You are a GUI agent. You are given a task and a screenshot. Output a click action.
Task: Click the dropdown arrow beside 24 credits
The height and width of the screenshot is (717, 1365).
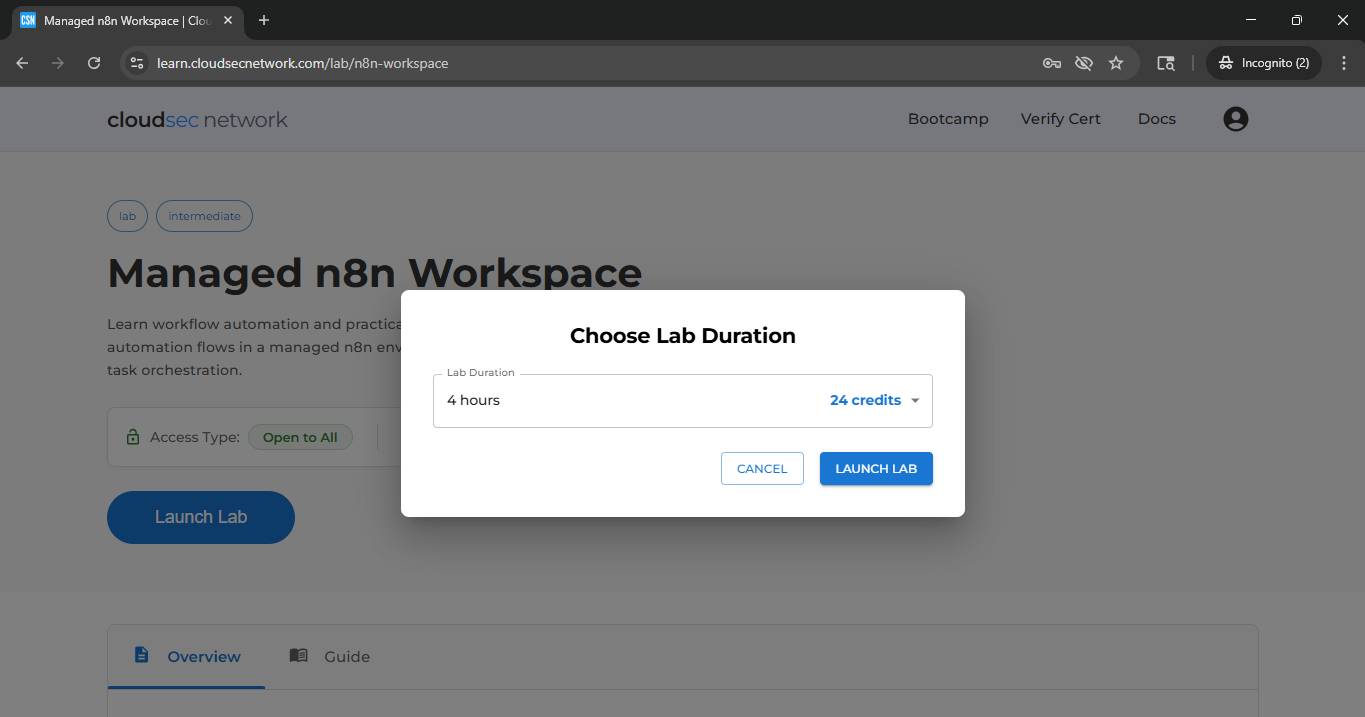pyautogui.click(x=915, y=401)
